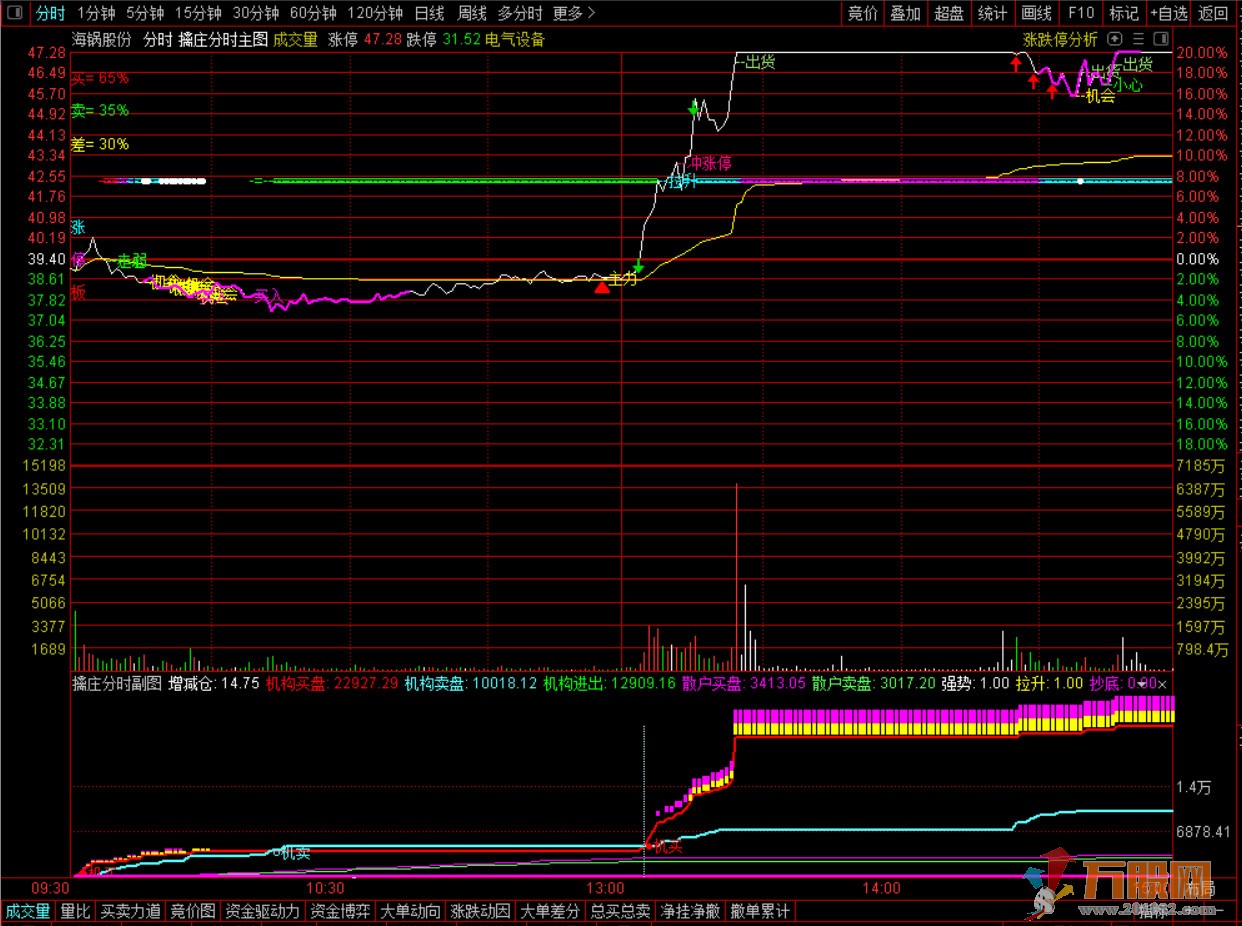
Task: Click the green arrow marker near 拉升
Action: click(x=694, y=108)
